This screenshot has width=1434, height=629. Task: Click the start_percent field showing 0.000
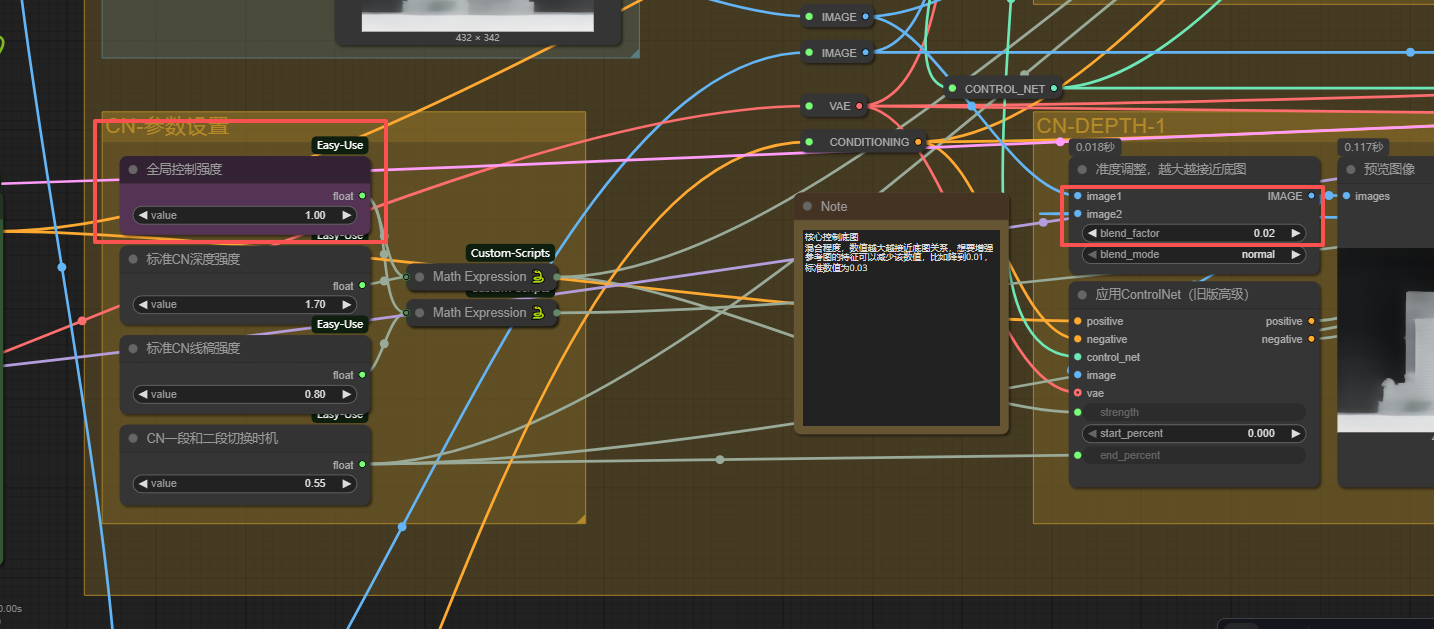click(x=1194, y=434)
